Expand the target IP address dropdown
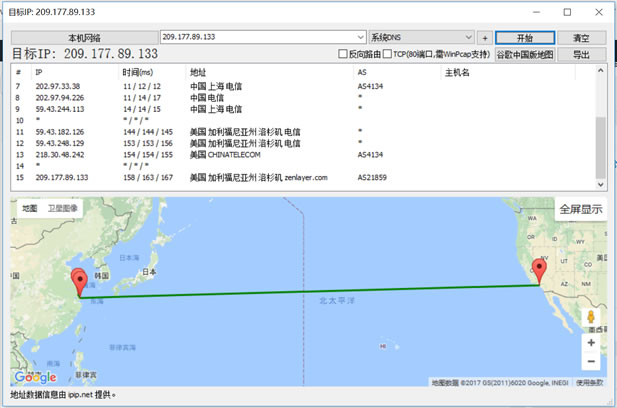617x408 pixels. tap(360, 37)
